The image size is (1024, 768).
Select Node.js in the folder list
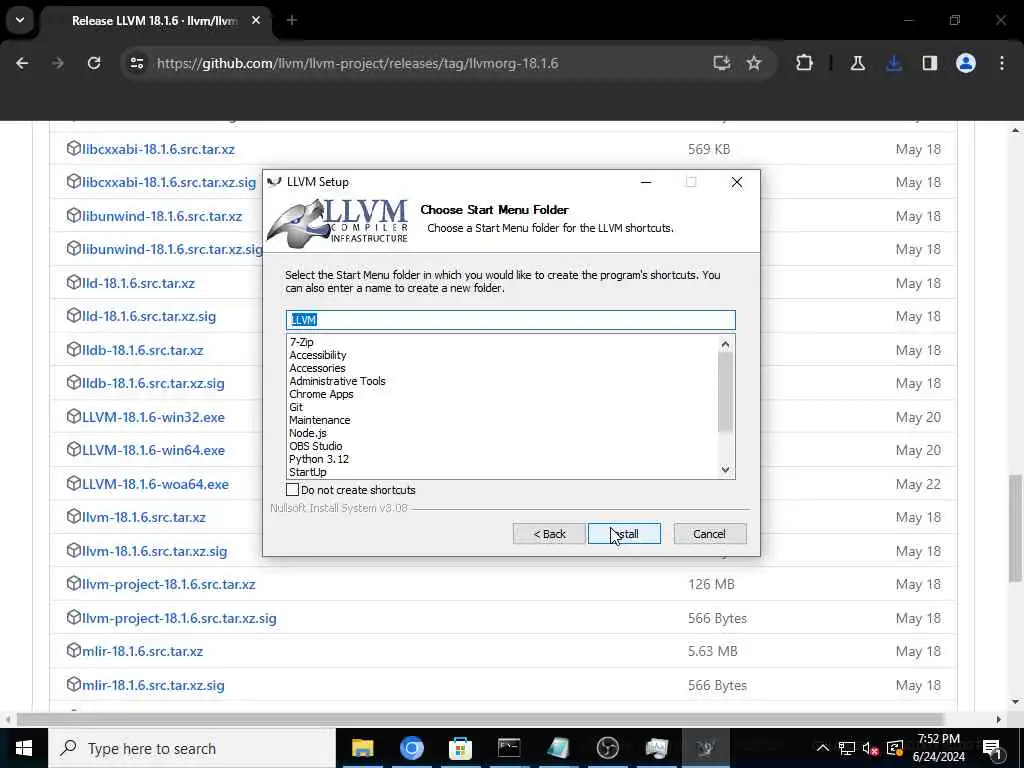(x=308, y=433)
